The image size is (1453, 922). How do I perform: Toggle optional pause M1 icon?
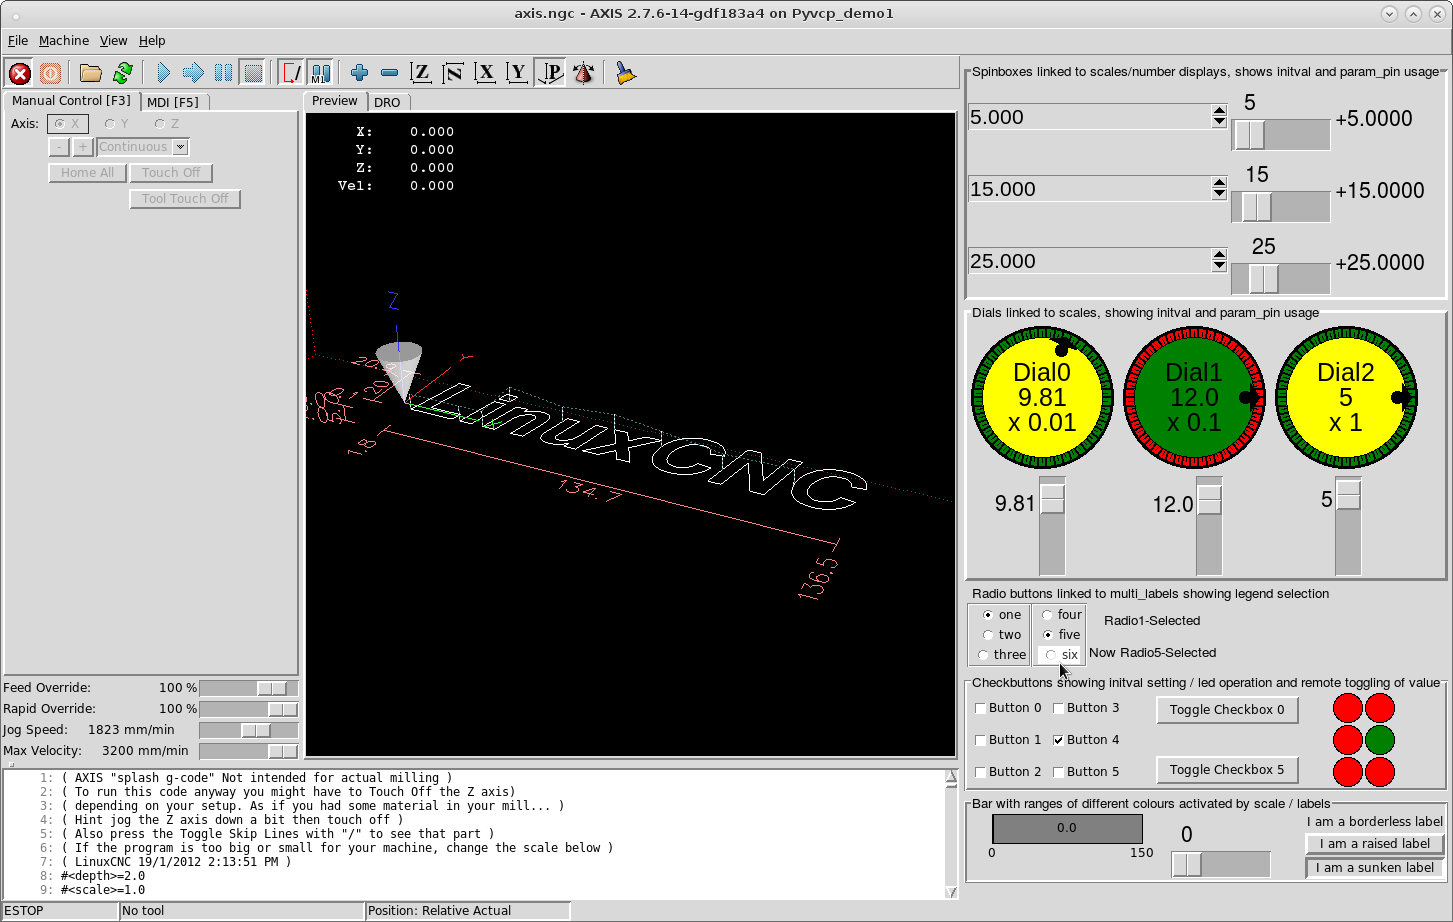320,73
